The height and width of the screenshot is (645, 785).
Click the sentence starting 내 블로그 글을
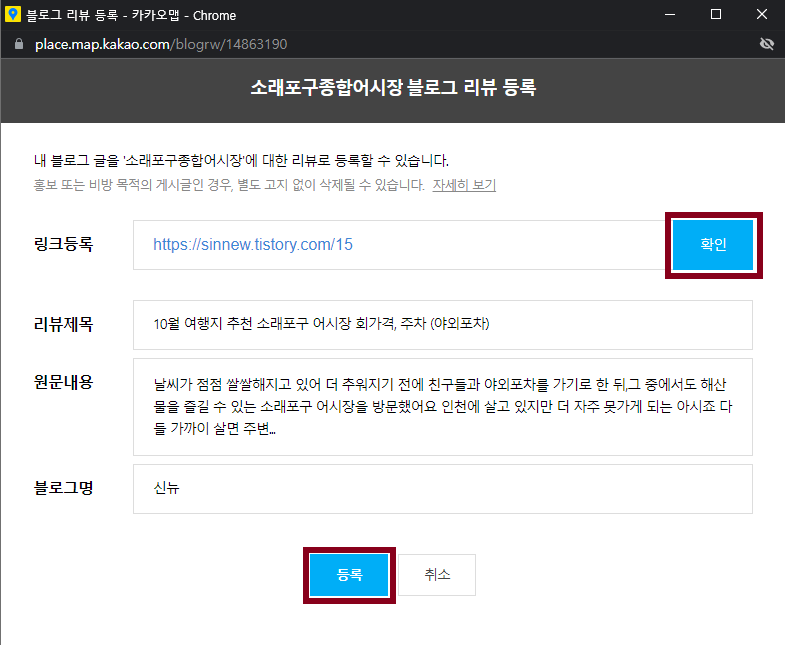(241, 161)
